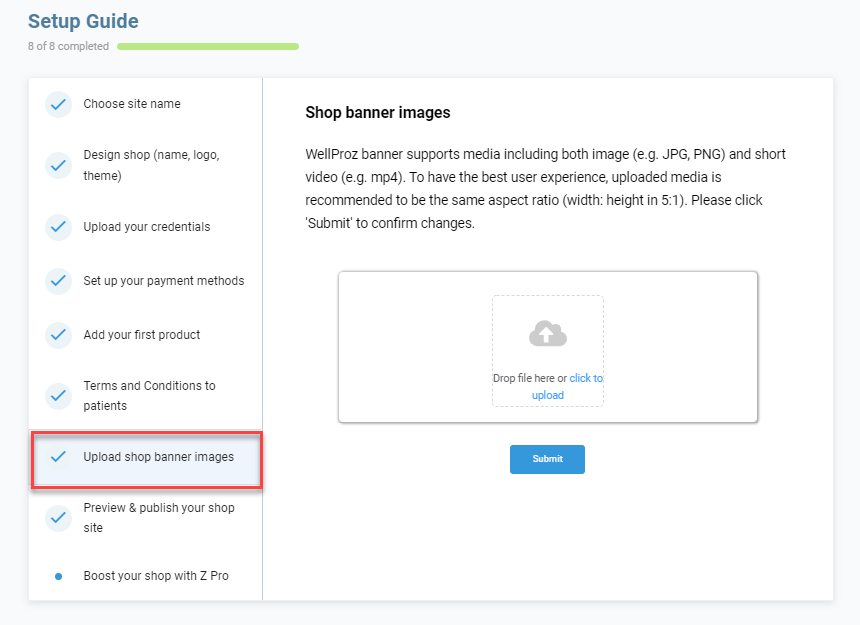Open the Choose site name step
Screen dimensions: 860x625
point(132,104)
